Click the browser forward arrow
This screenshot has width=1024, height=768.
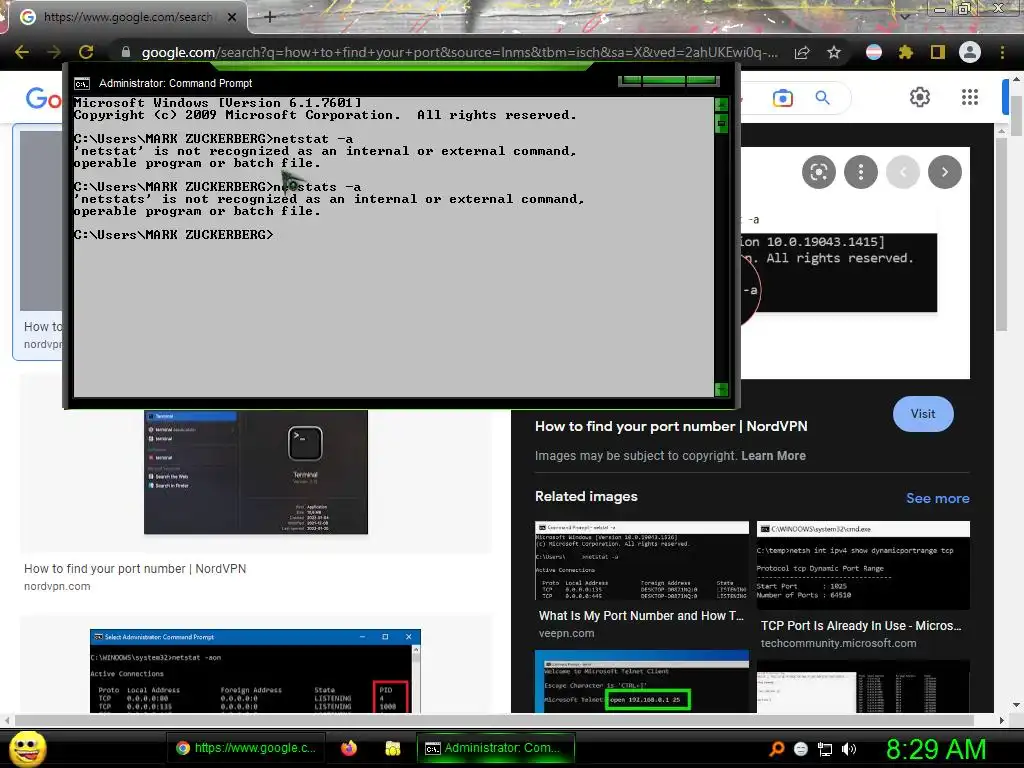pos(54,52)
